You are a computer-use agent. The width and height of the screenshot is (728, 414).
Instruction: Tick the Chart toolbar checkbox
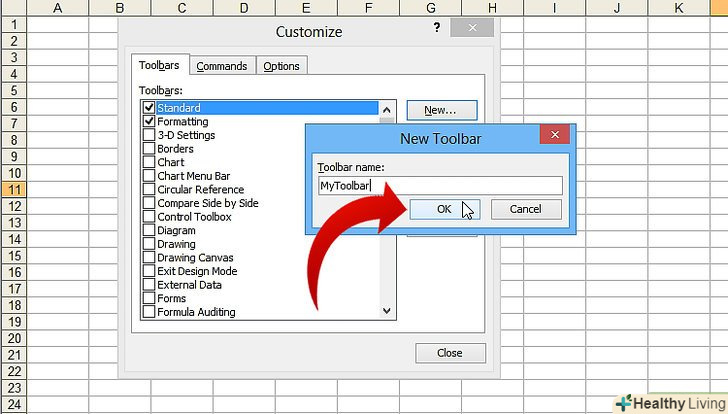(149, 162)
